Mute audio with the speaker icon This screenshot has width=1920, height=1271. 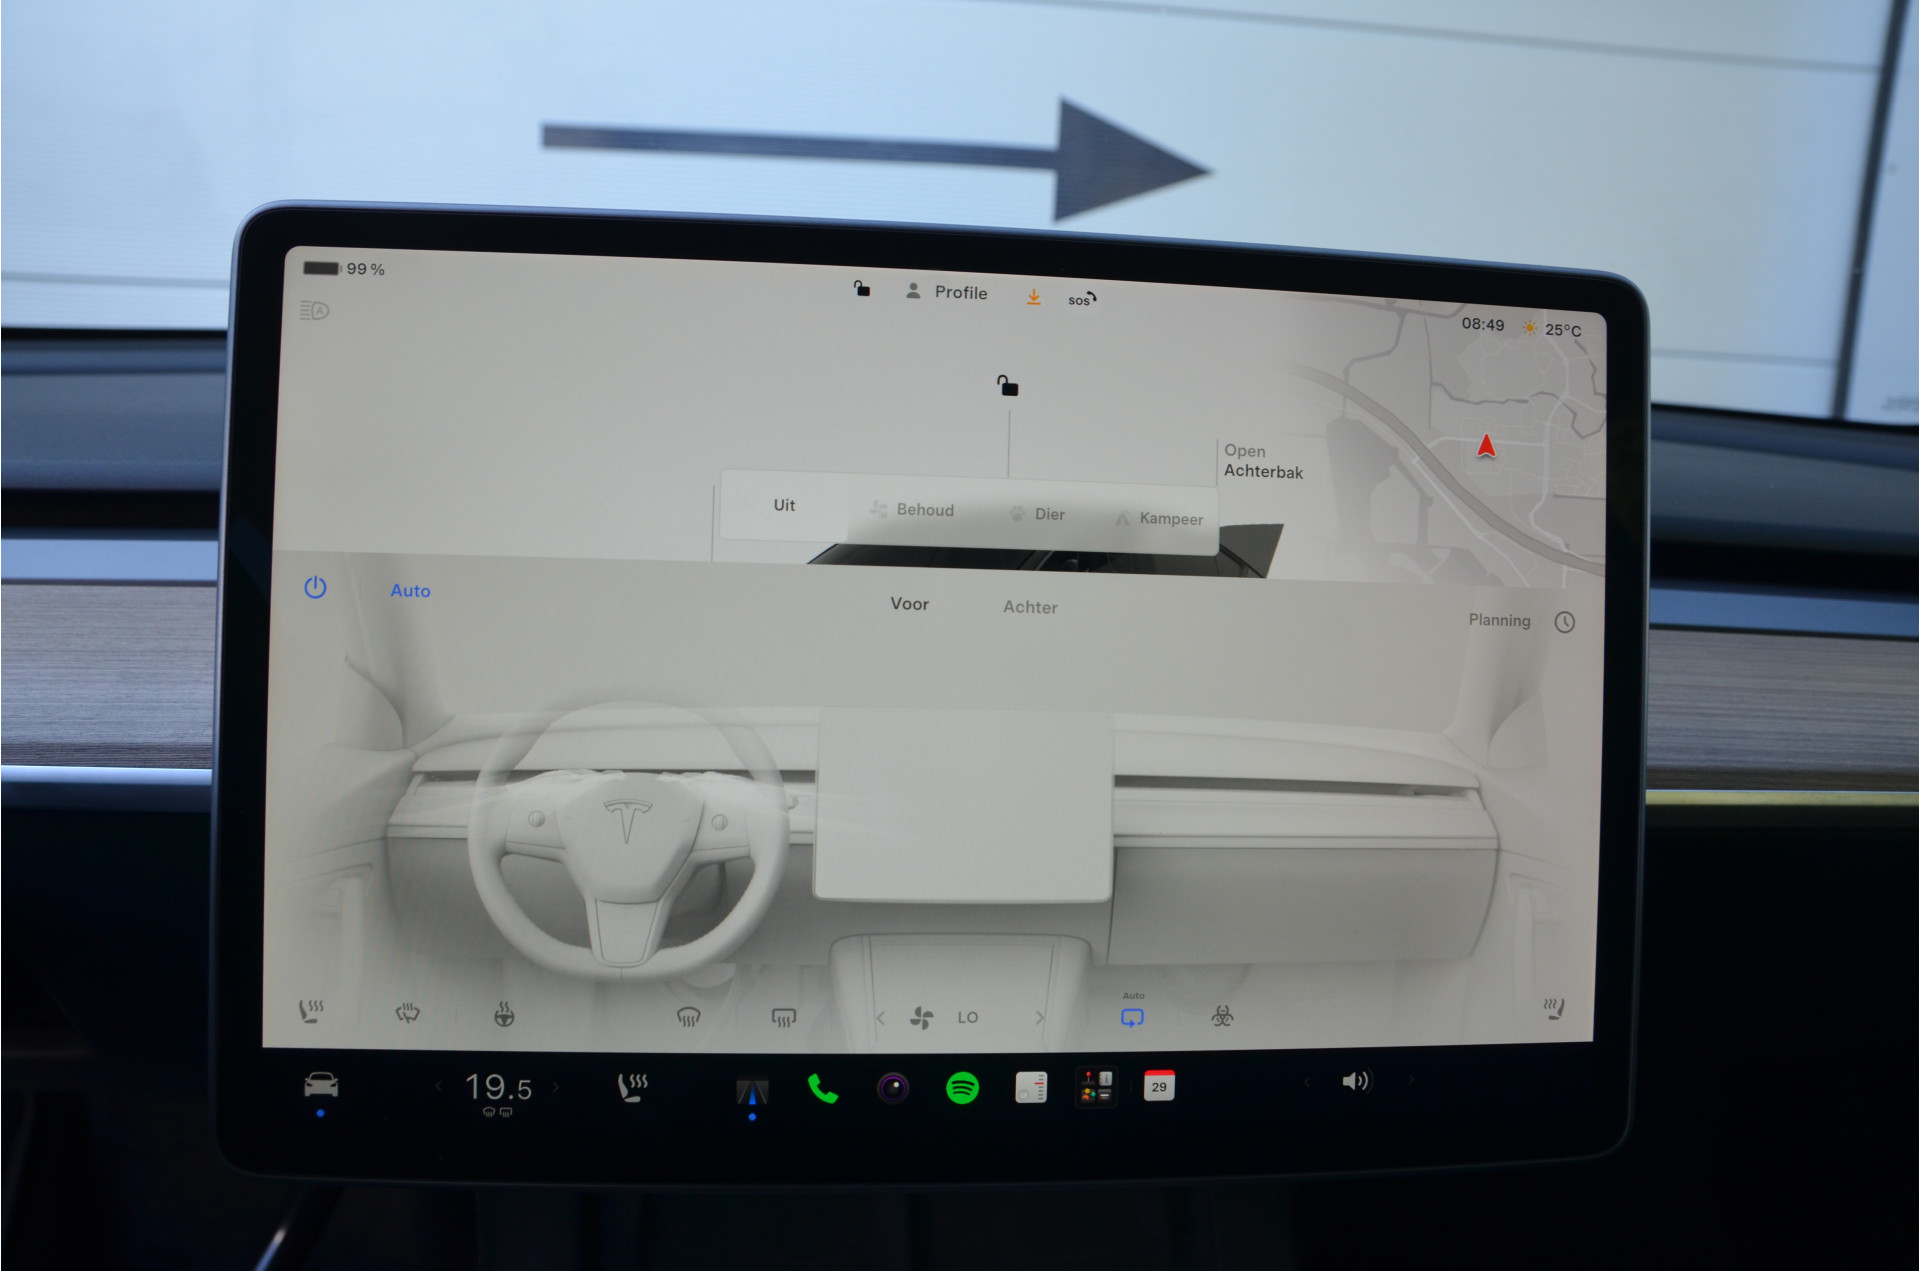1355,1080
